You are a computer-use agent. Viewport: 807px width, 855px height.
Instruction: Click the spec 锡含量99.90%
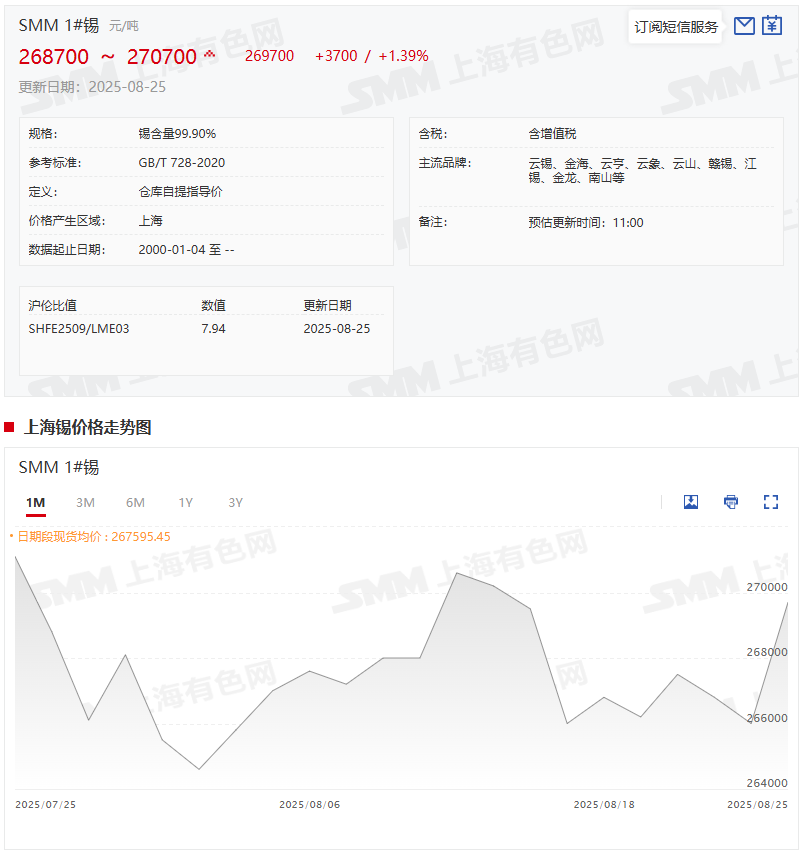pos(177,134)
